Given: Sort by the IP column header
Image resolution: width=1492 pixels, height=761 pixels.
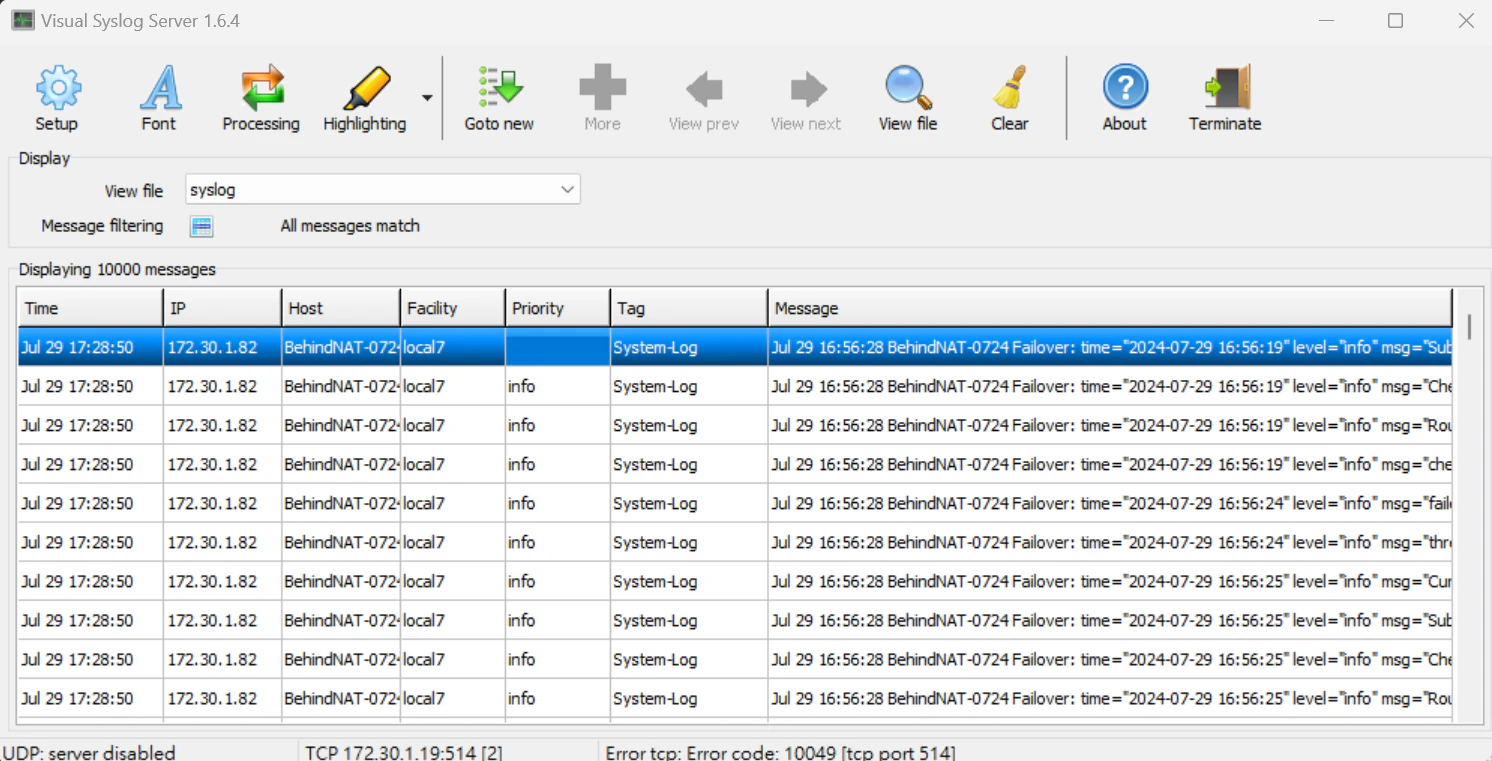Looking at the screenshot, I should click(222, 308).
